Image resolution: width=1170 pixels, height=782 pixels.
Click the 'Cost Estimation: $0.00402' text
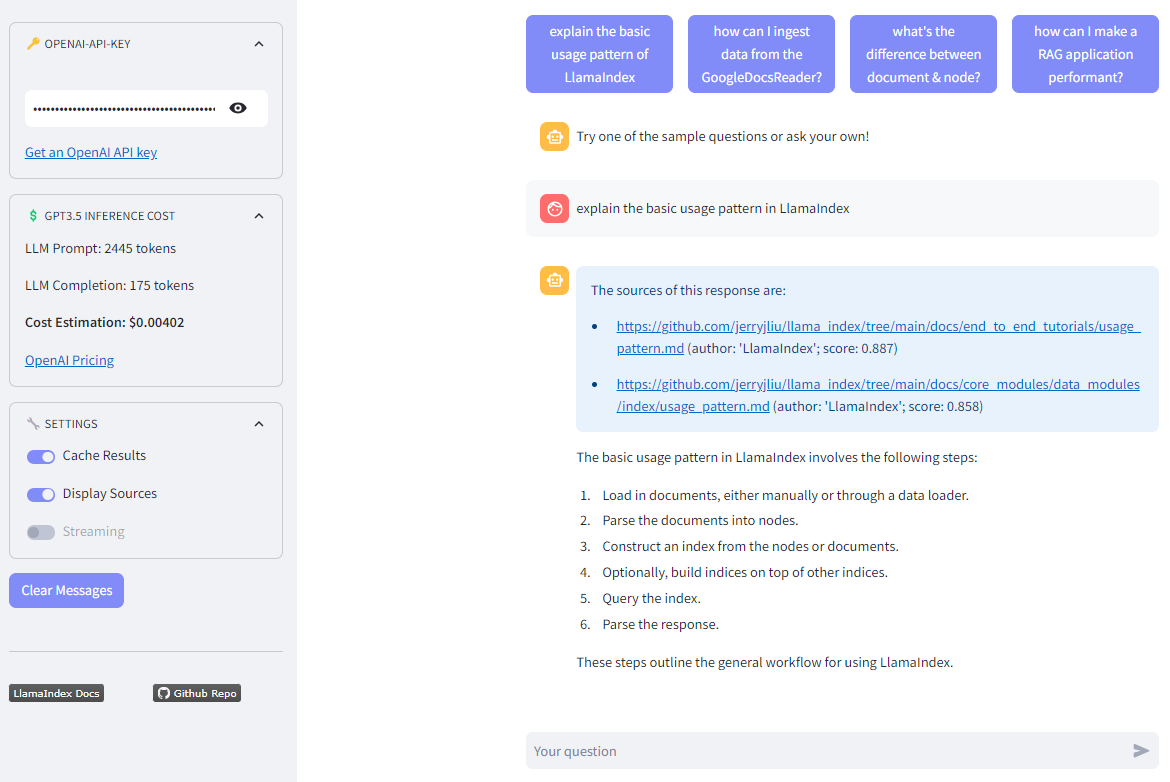click(104, 322)
